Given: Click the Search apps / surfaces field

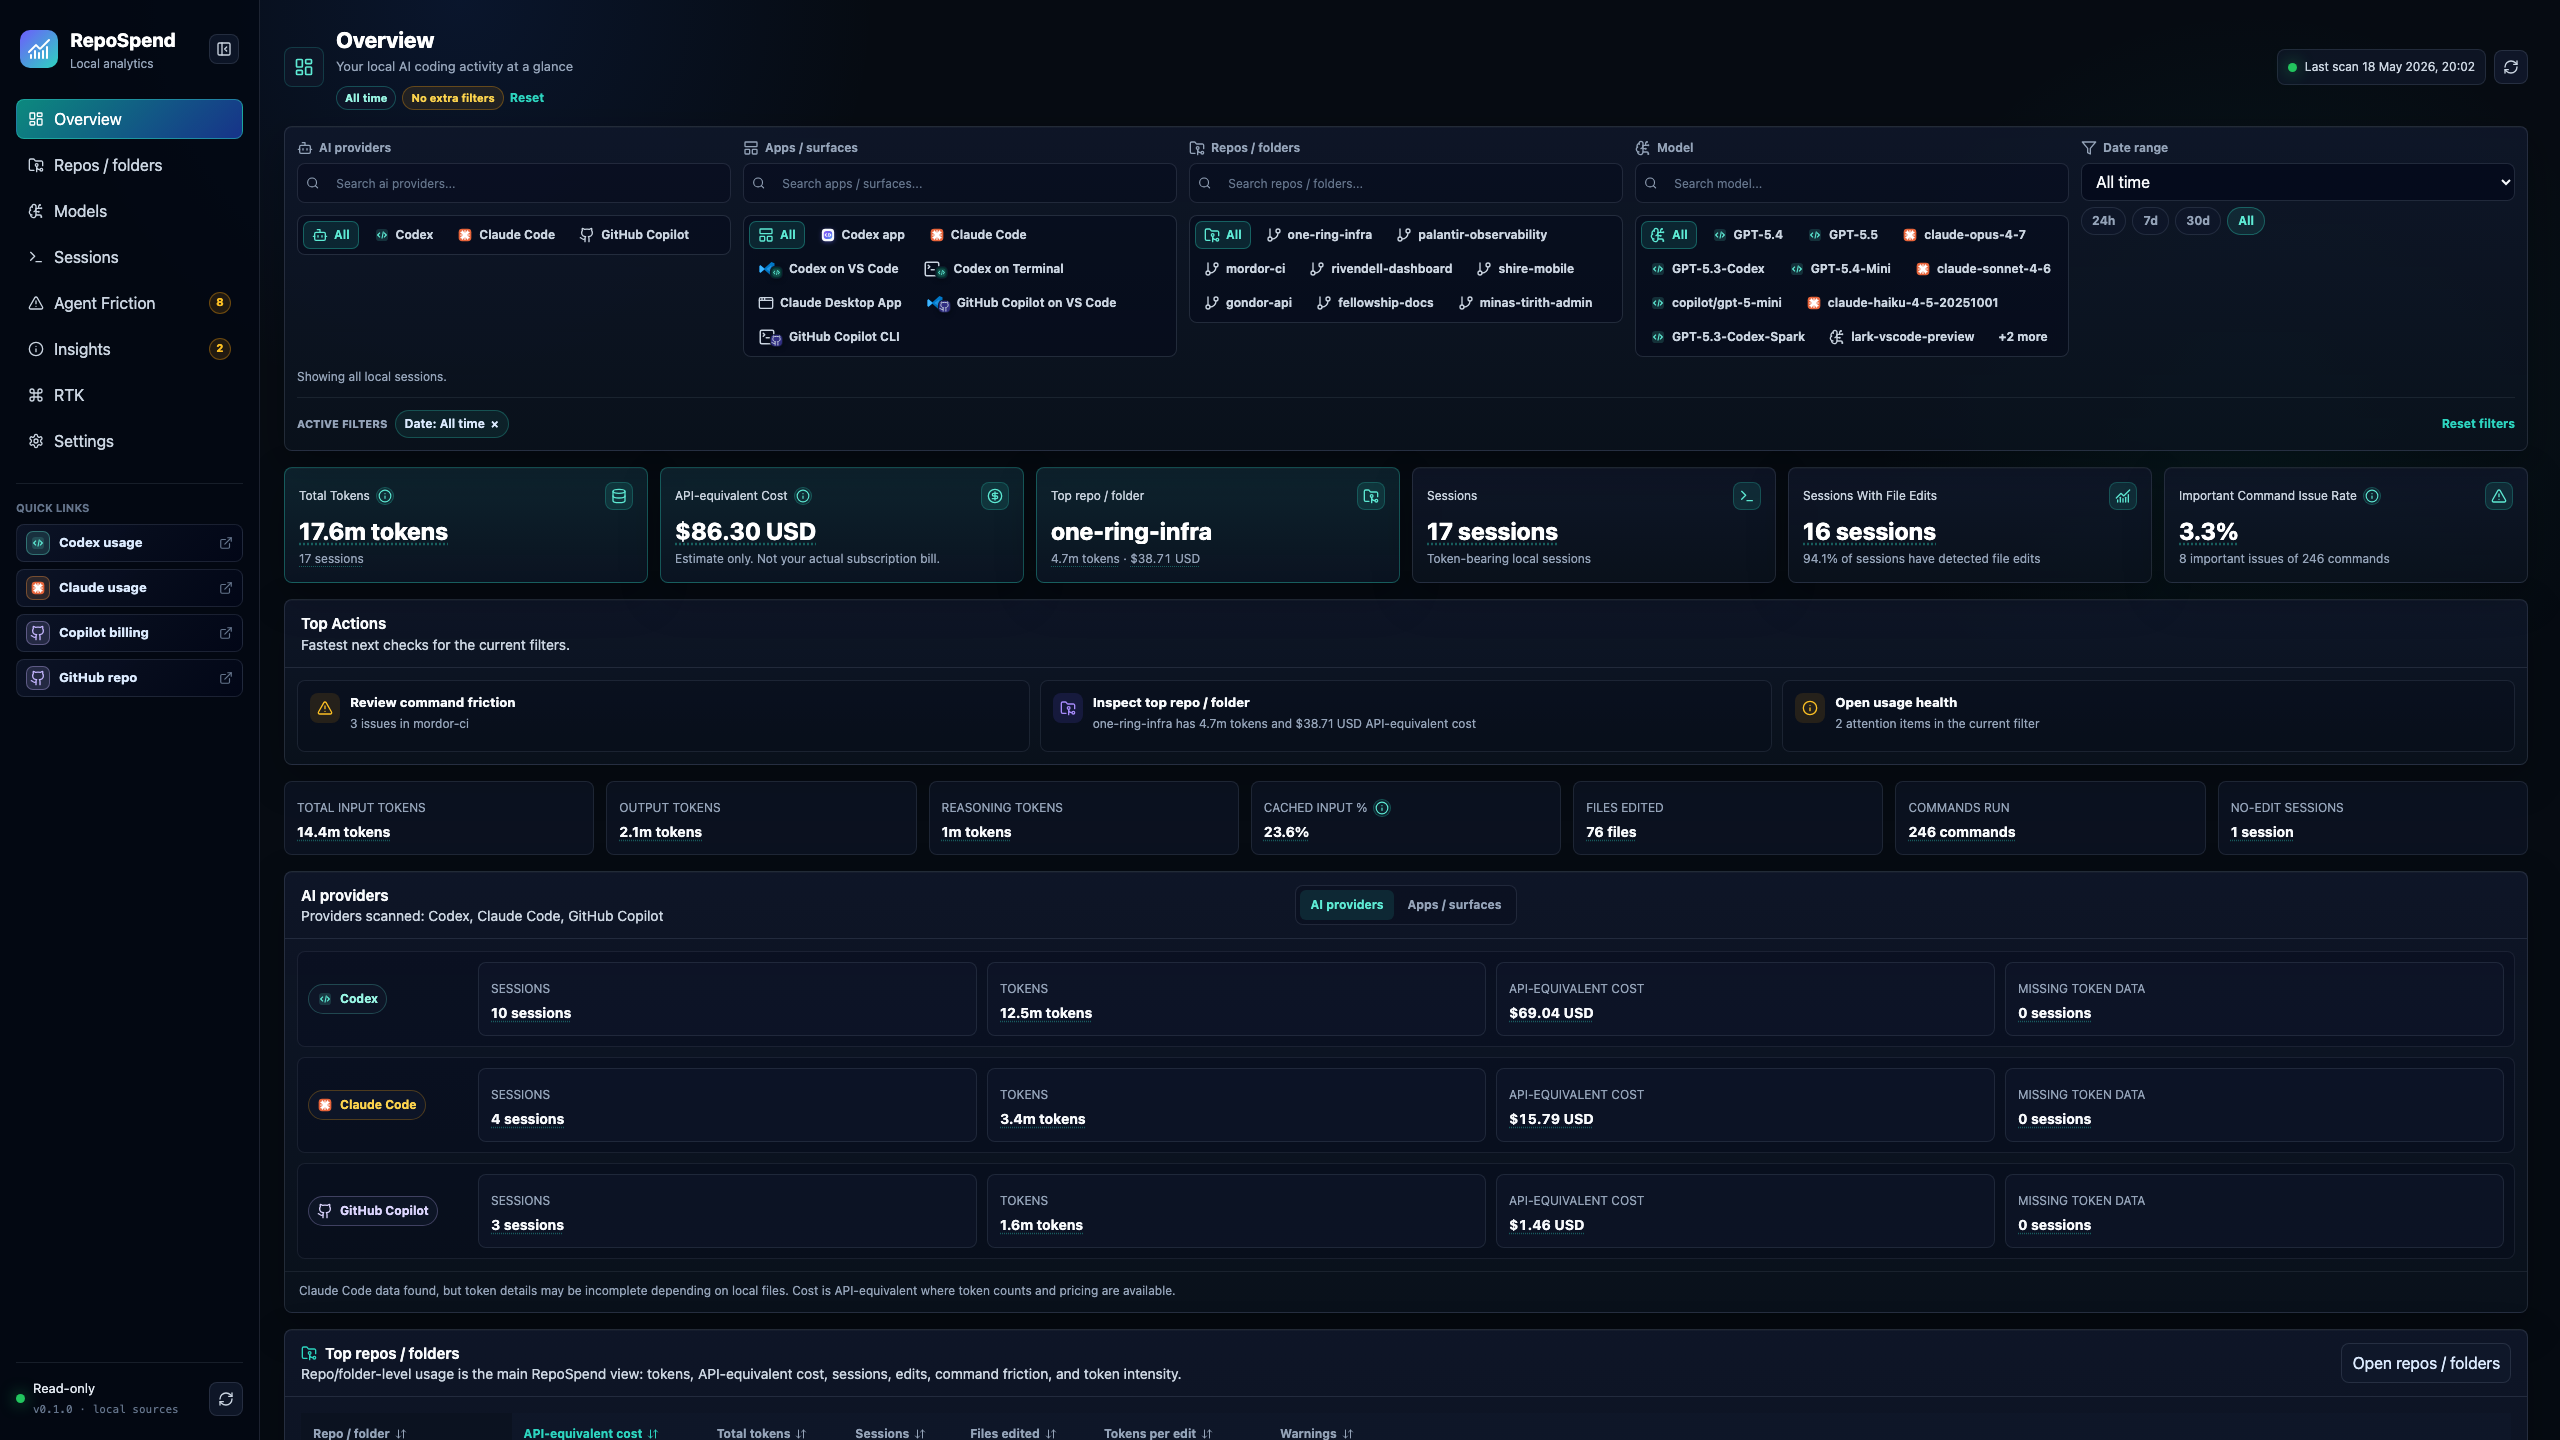Looking at the screenshot, I should 959,184.
